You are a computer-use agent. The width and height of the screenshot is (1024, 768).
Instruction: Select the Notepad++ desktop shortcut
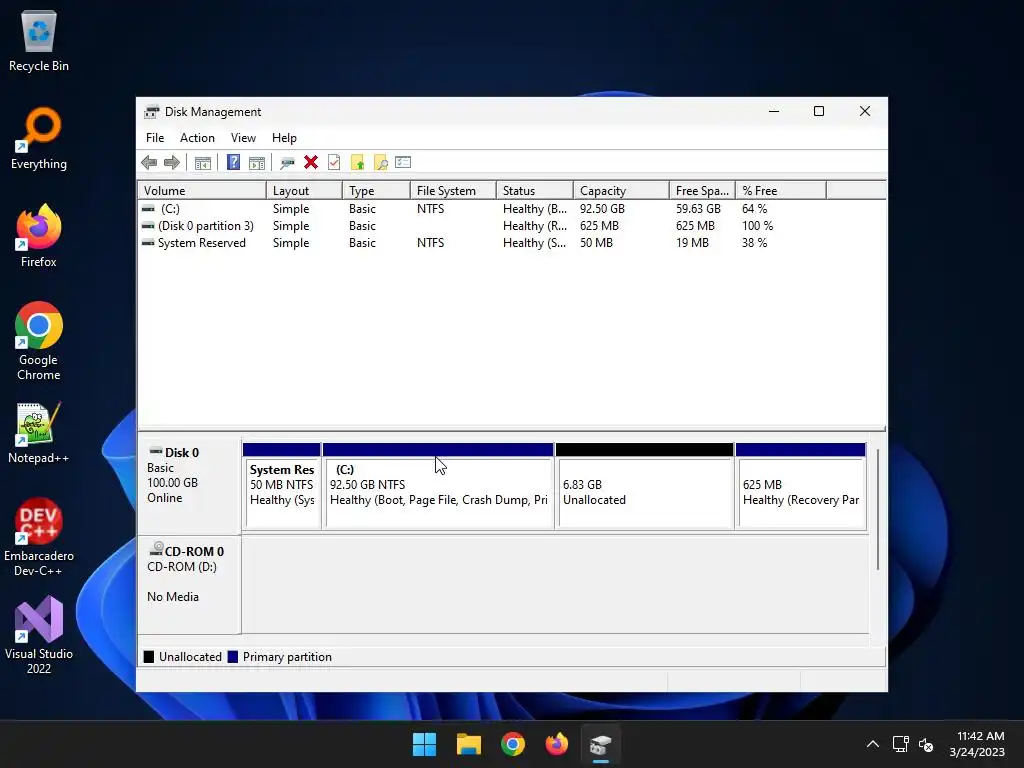(39, 433)
